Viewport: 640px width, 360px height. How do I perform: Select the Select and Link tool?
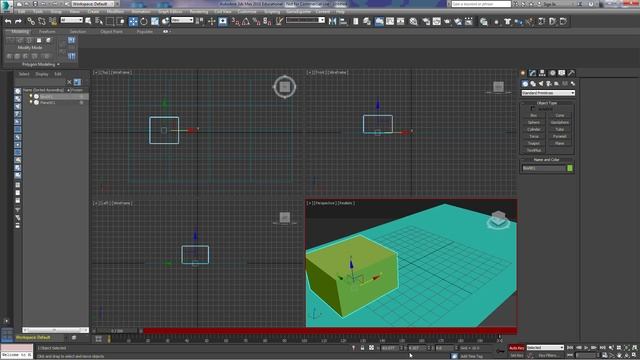(x=31, y=21)
